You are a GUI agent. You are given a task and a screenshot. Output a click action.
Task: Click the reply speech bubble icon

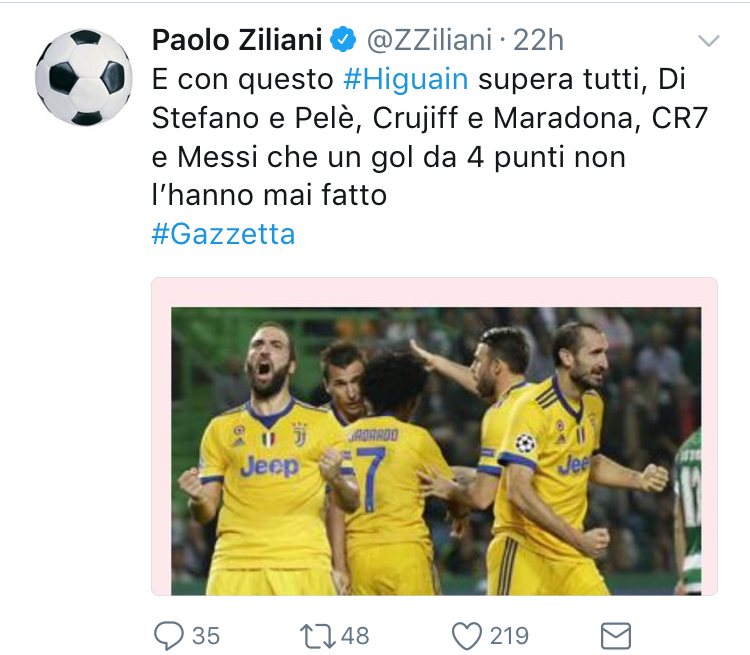(170, 634)
